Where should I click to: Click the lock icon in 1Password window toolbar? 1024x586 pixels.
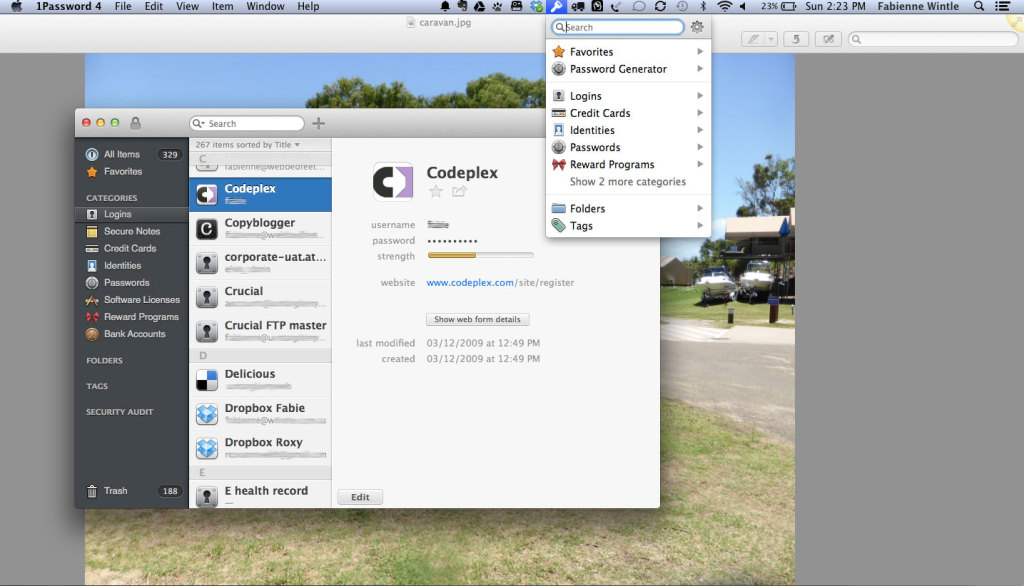tap(135, 123)
